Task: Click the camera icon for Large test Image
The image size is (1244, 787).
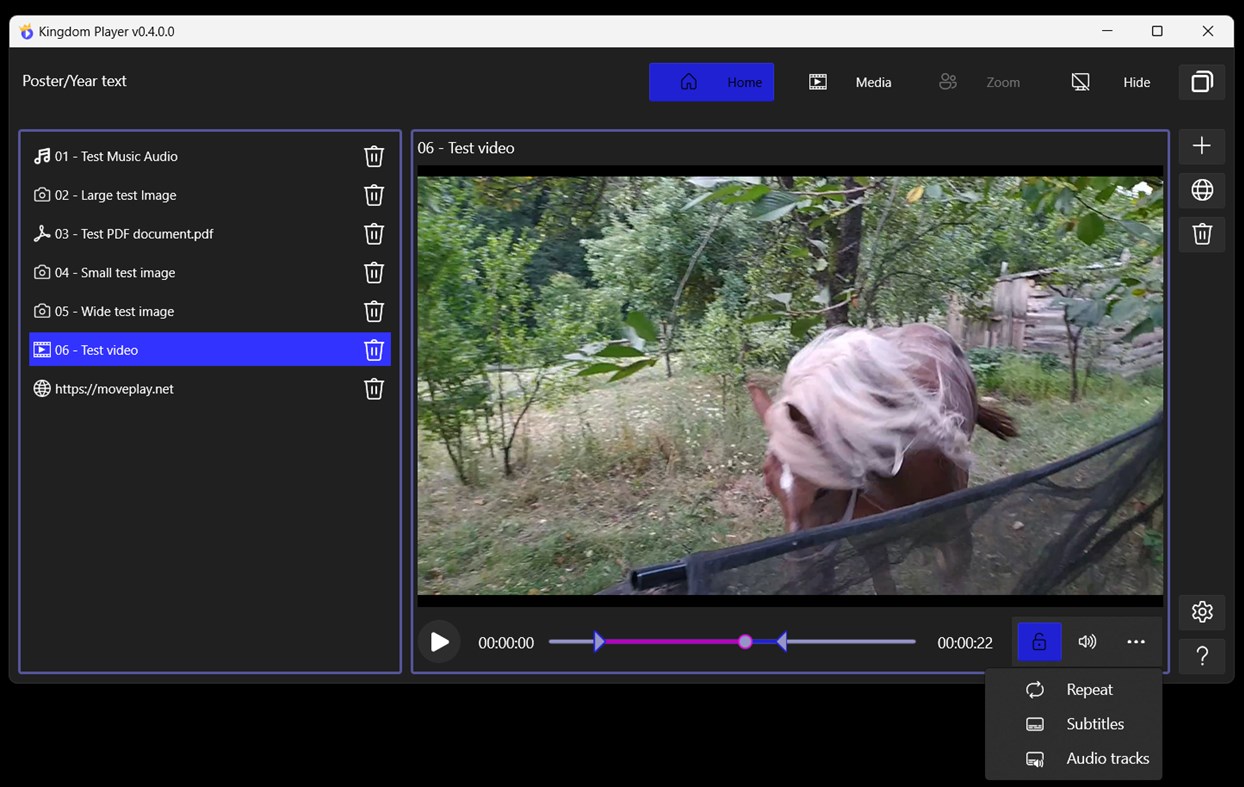Action: click(42, 195)
